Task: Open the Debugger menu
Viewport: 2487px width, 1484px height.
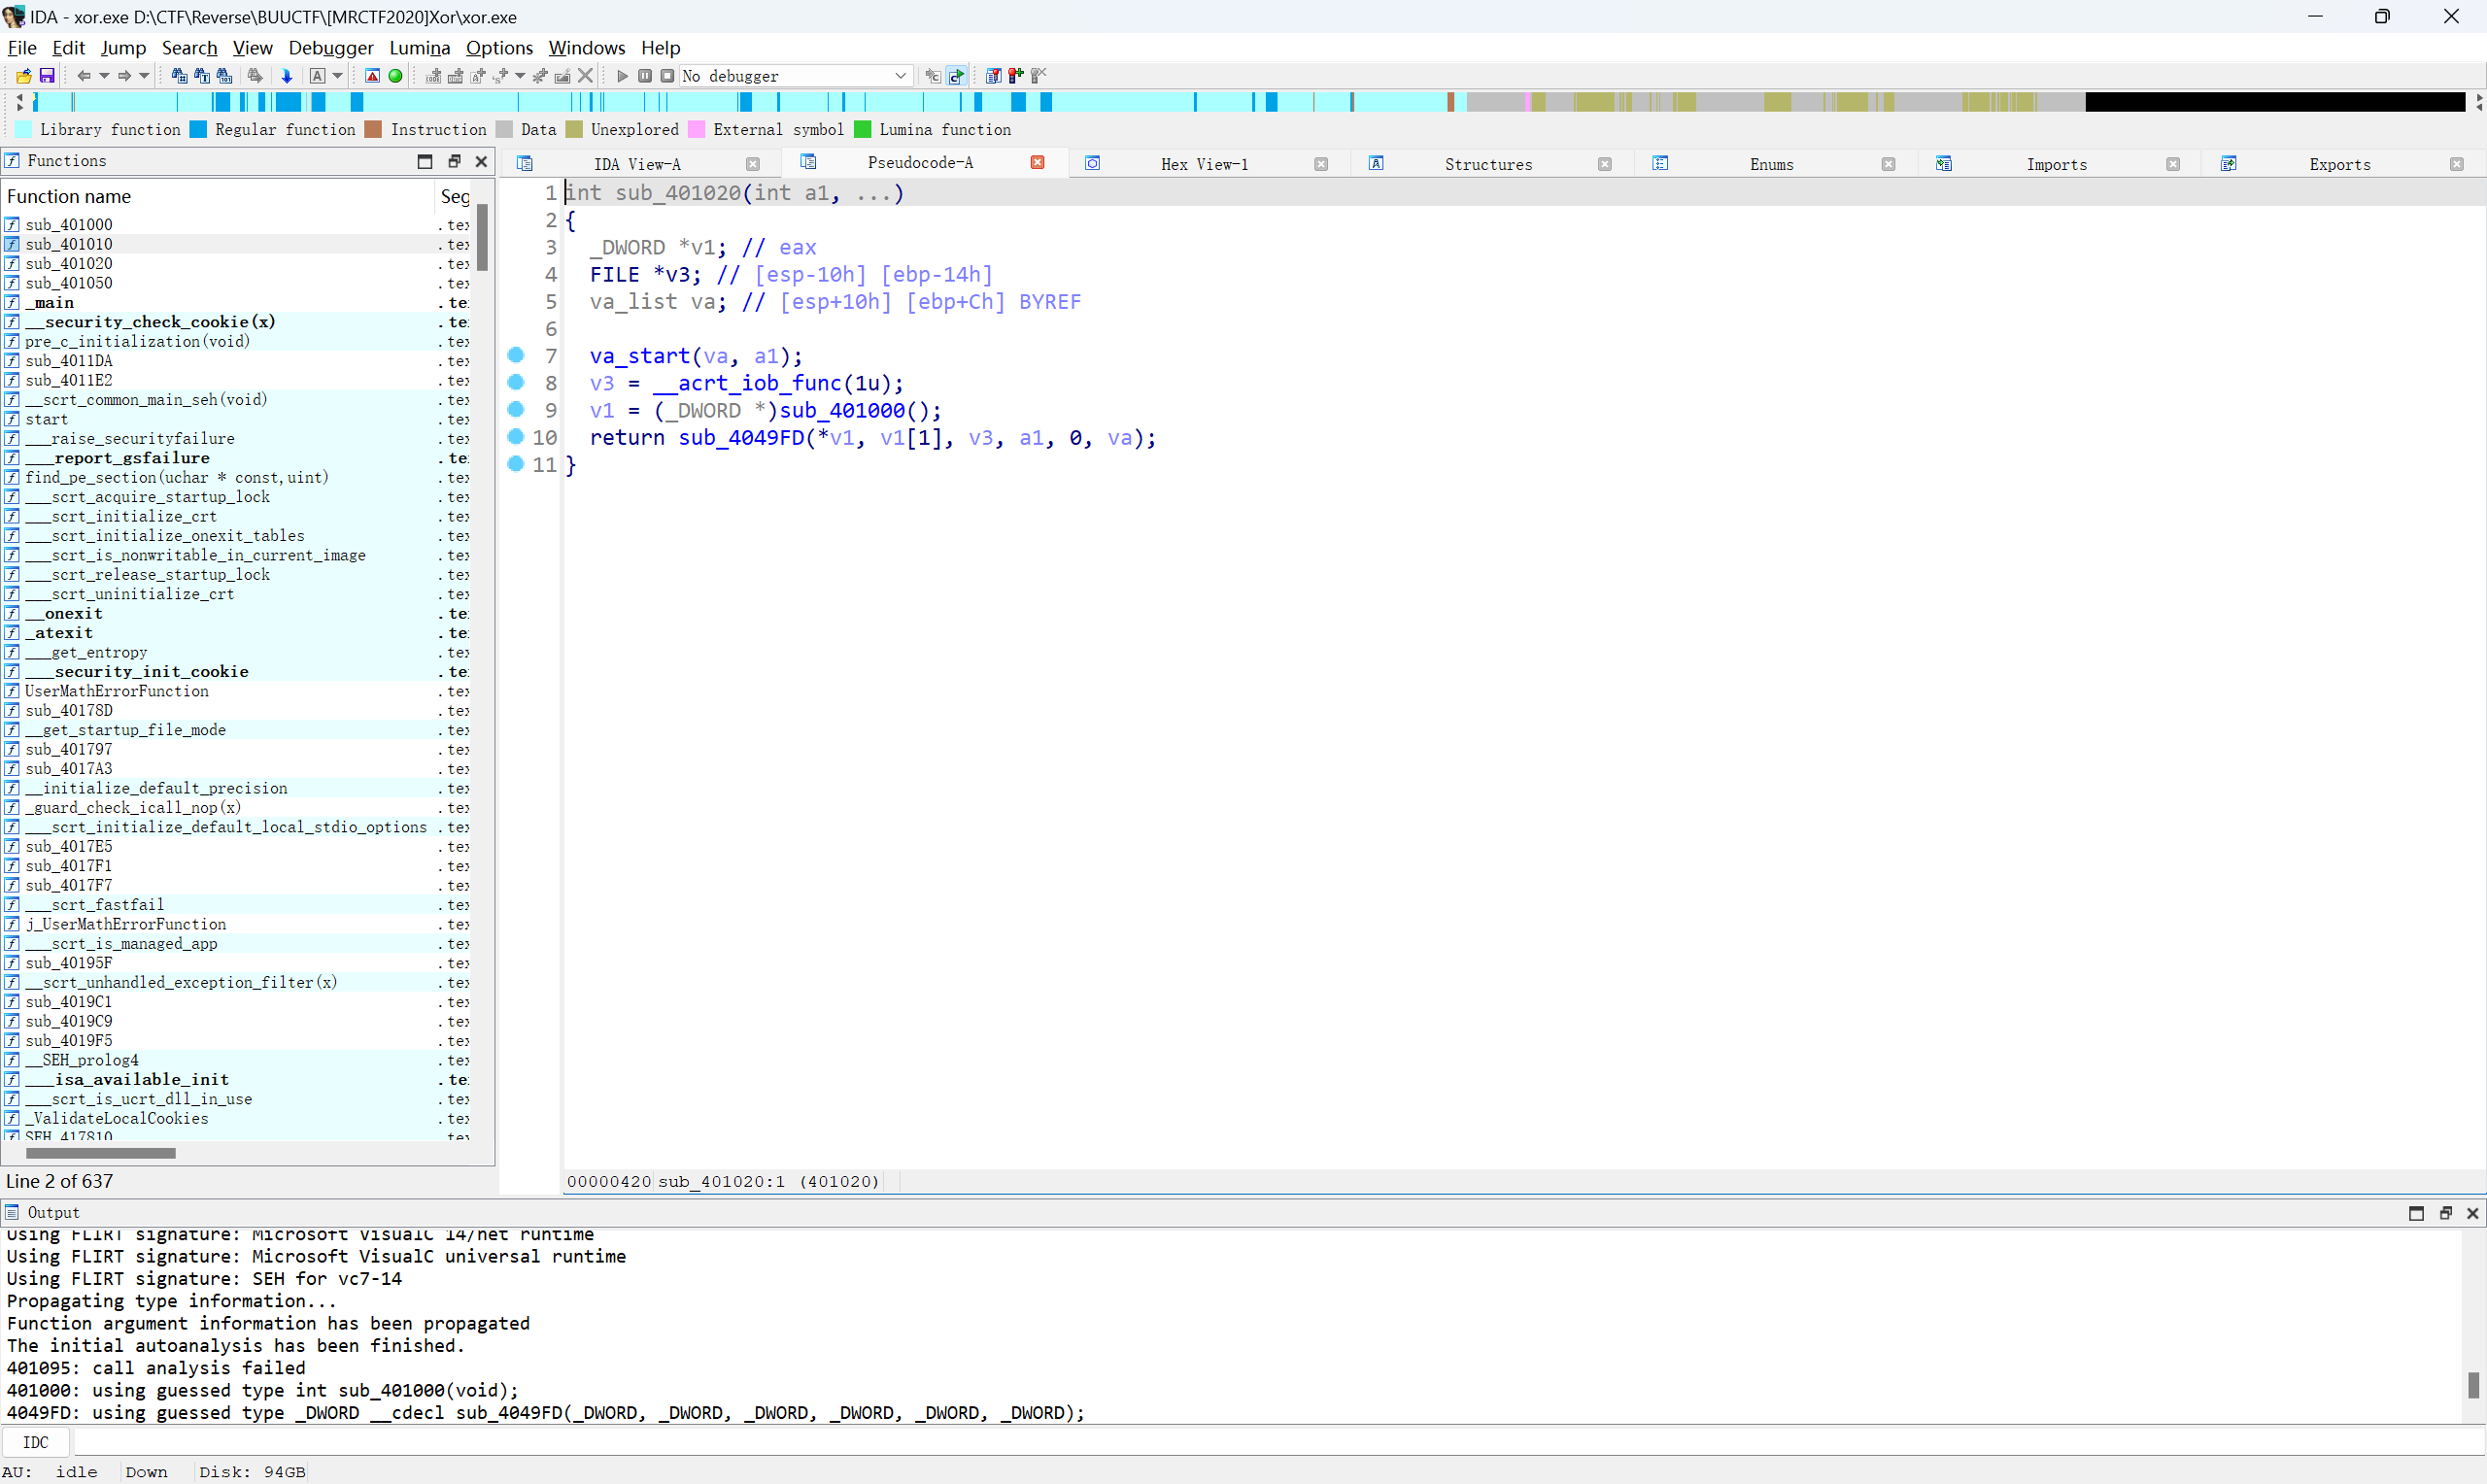Action: coord(331,48)
